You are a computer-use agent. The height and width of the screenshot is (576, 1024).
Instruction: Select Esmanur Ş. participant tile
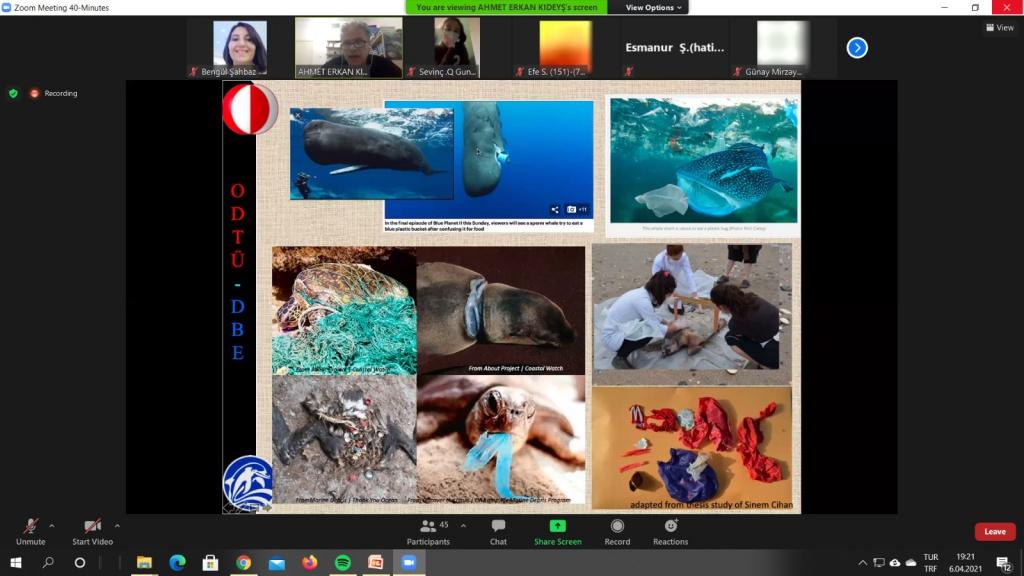[x=674, y=48]
